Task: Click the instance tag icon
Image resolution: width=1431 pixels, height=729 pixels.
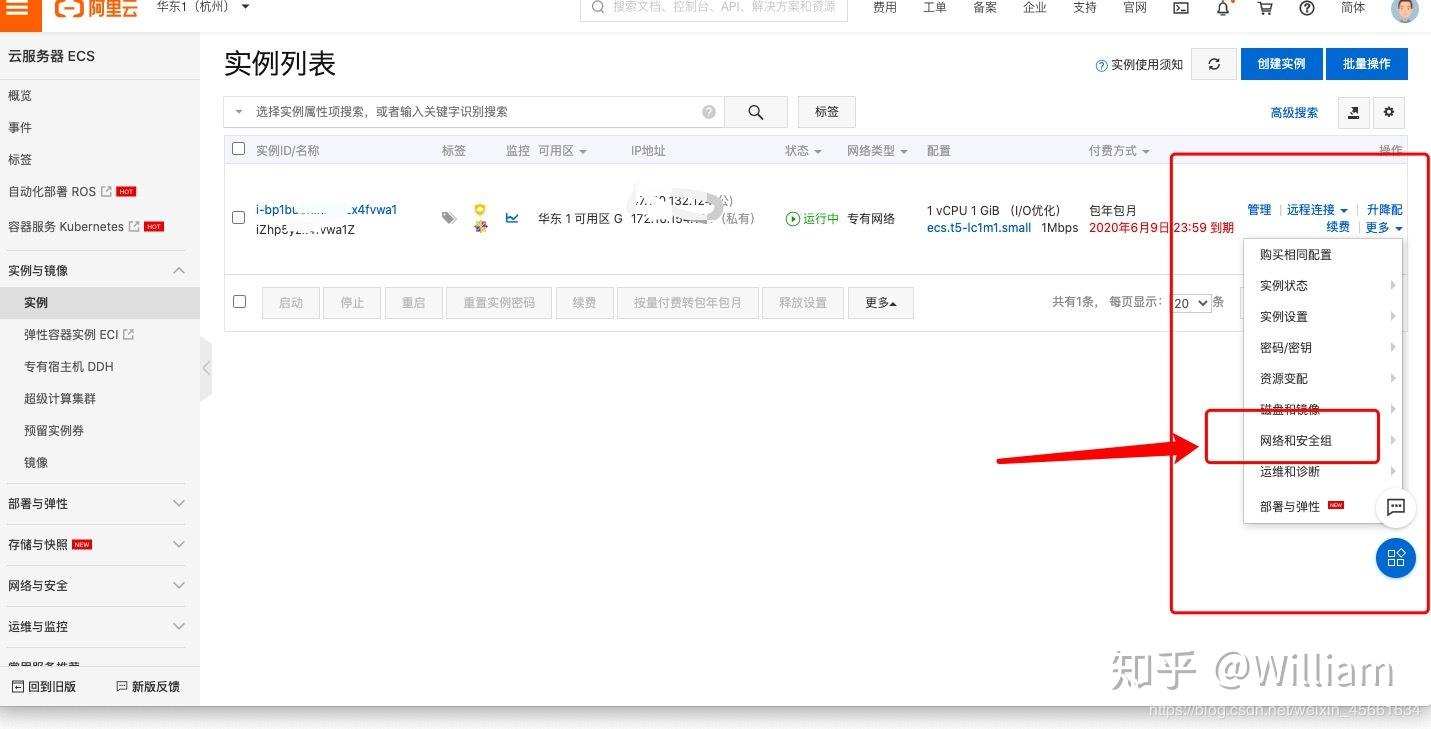Action: [x=449, y=217]
